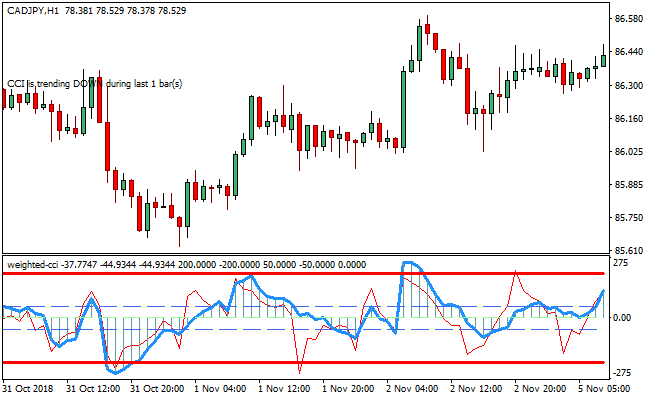Viewport: 650px width, 400px height.
Task: Click the 2 Nov 12:00 time label
Action: (x=476, y=389)
